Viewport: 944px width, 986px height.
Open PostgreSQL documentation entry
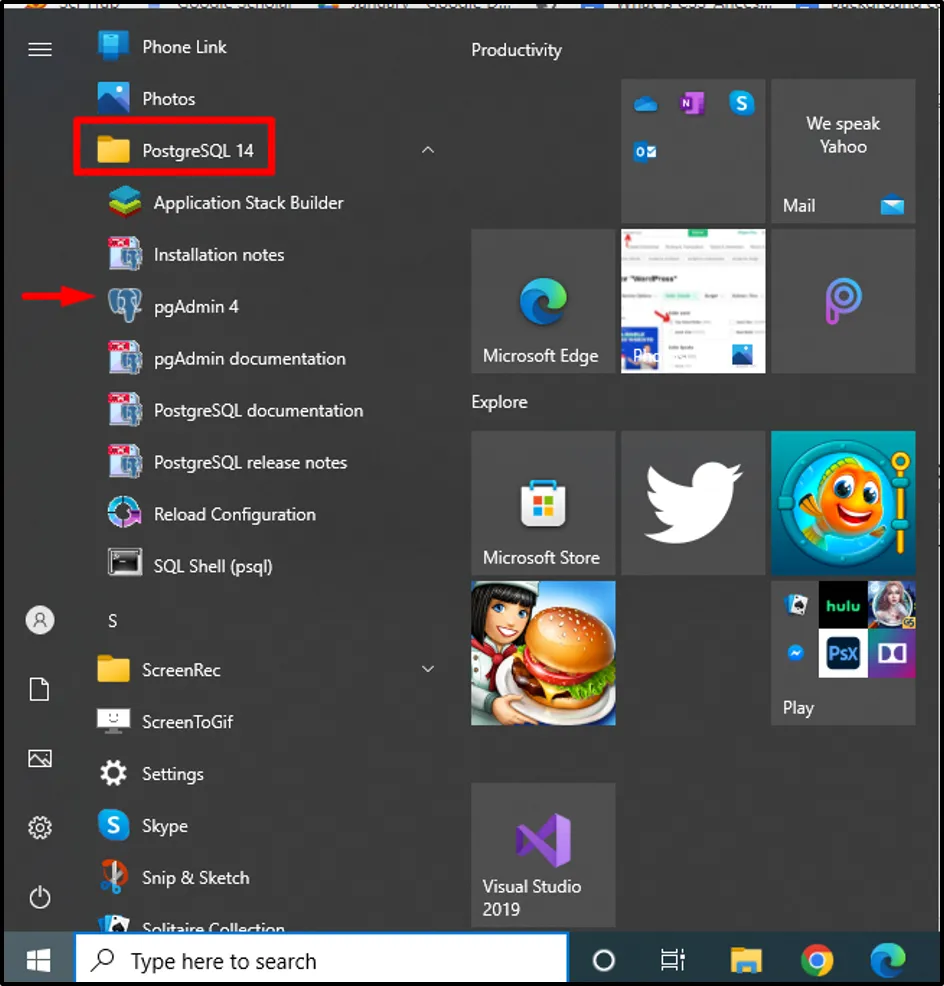pyautogui.click(x=257, y=411)
